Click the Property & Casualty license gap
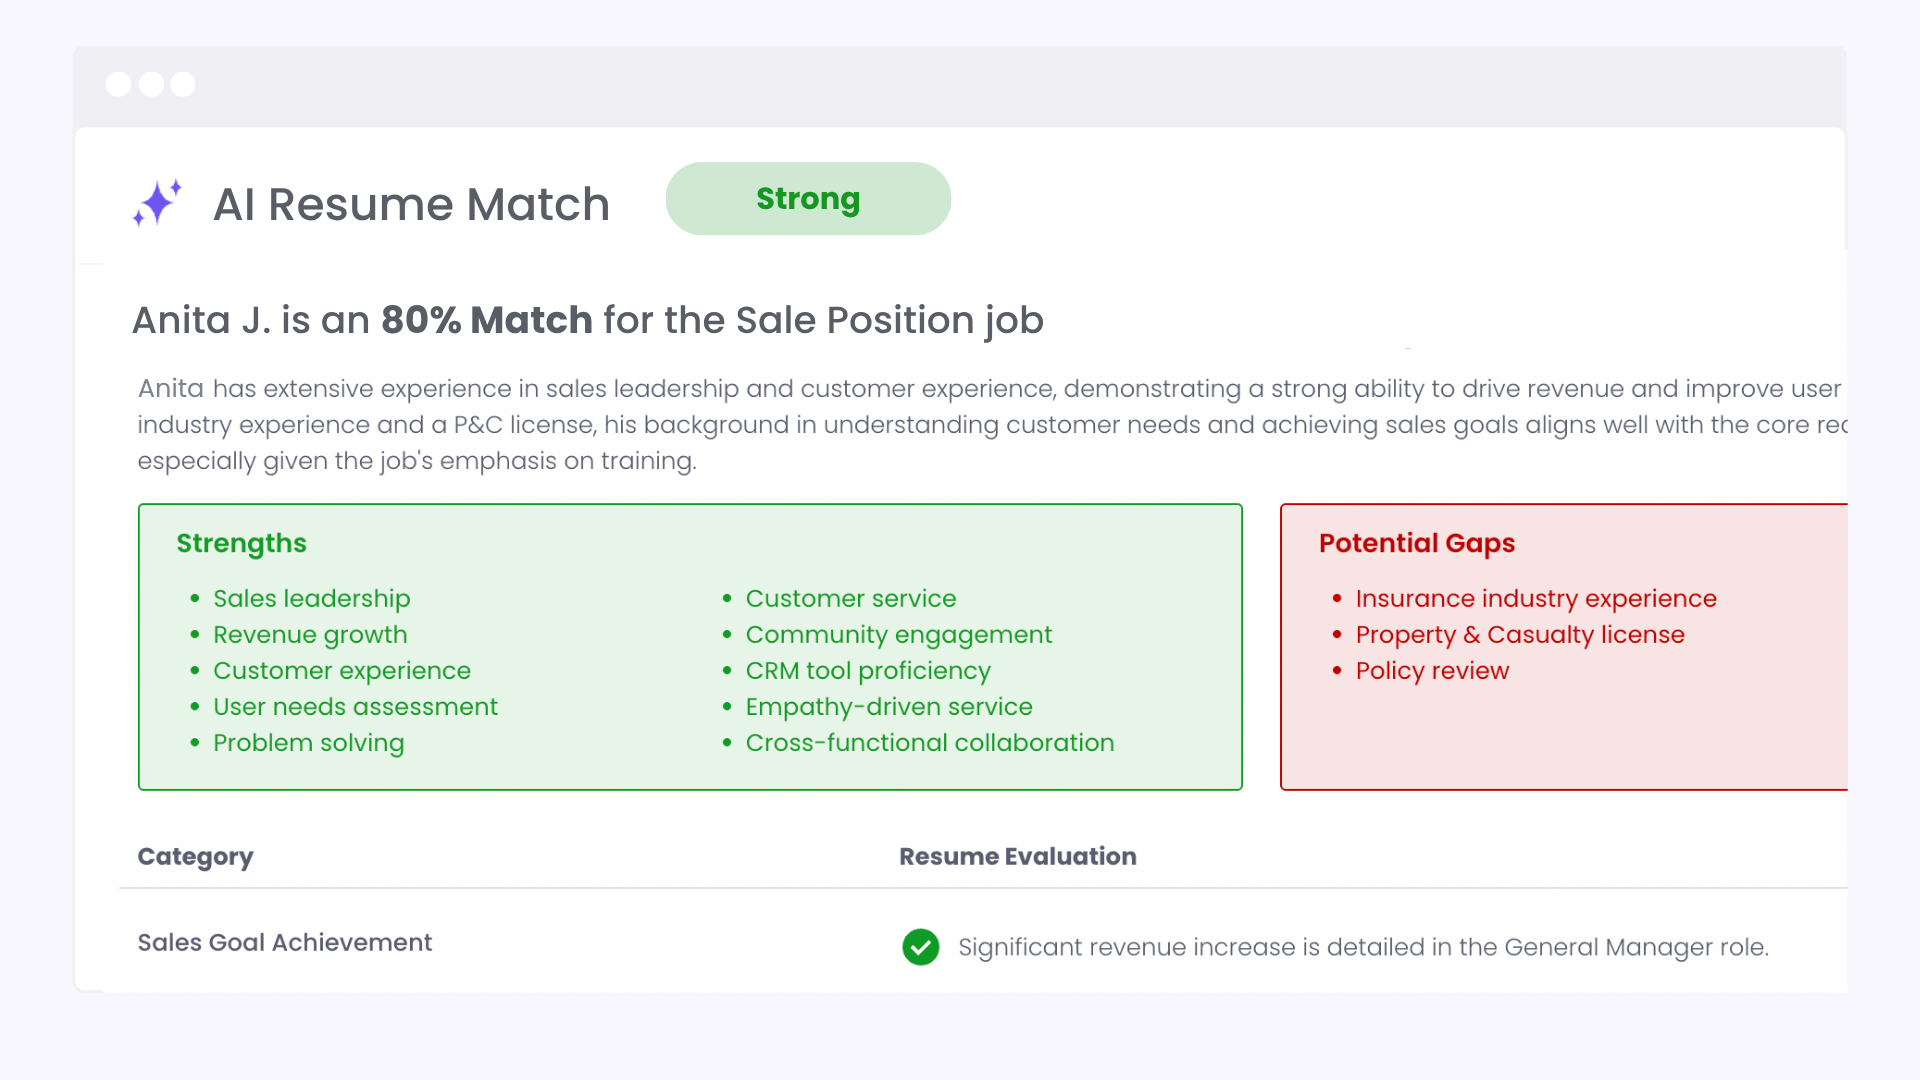This screenshot has height=1080, width=1920. point(1519,635)
